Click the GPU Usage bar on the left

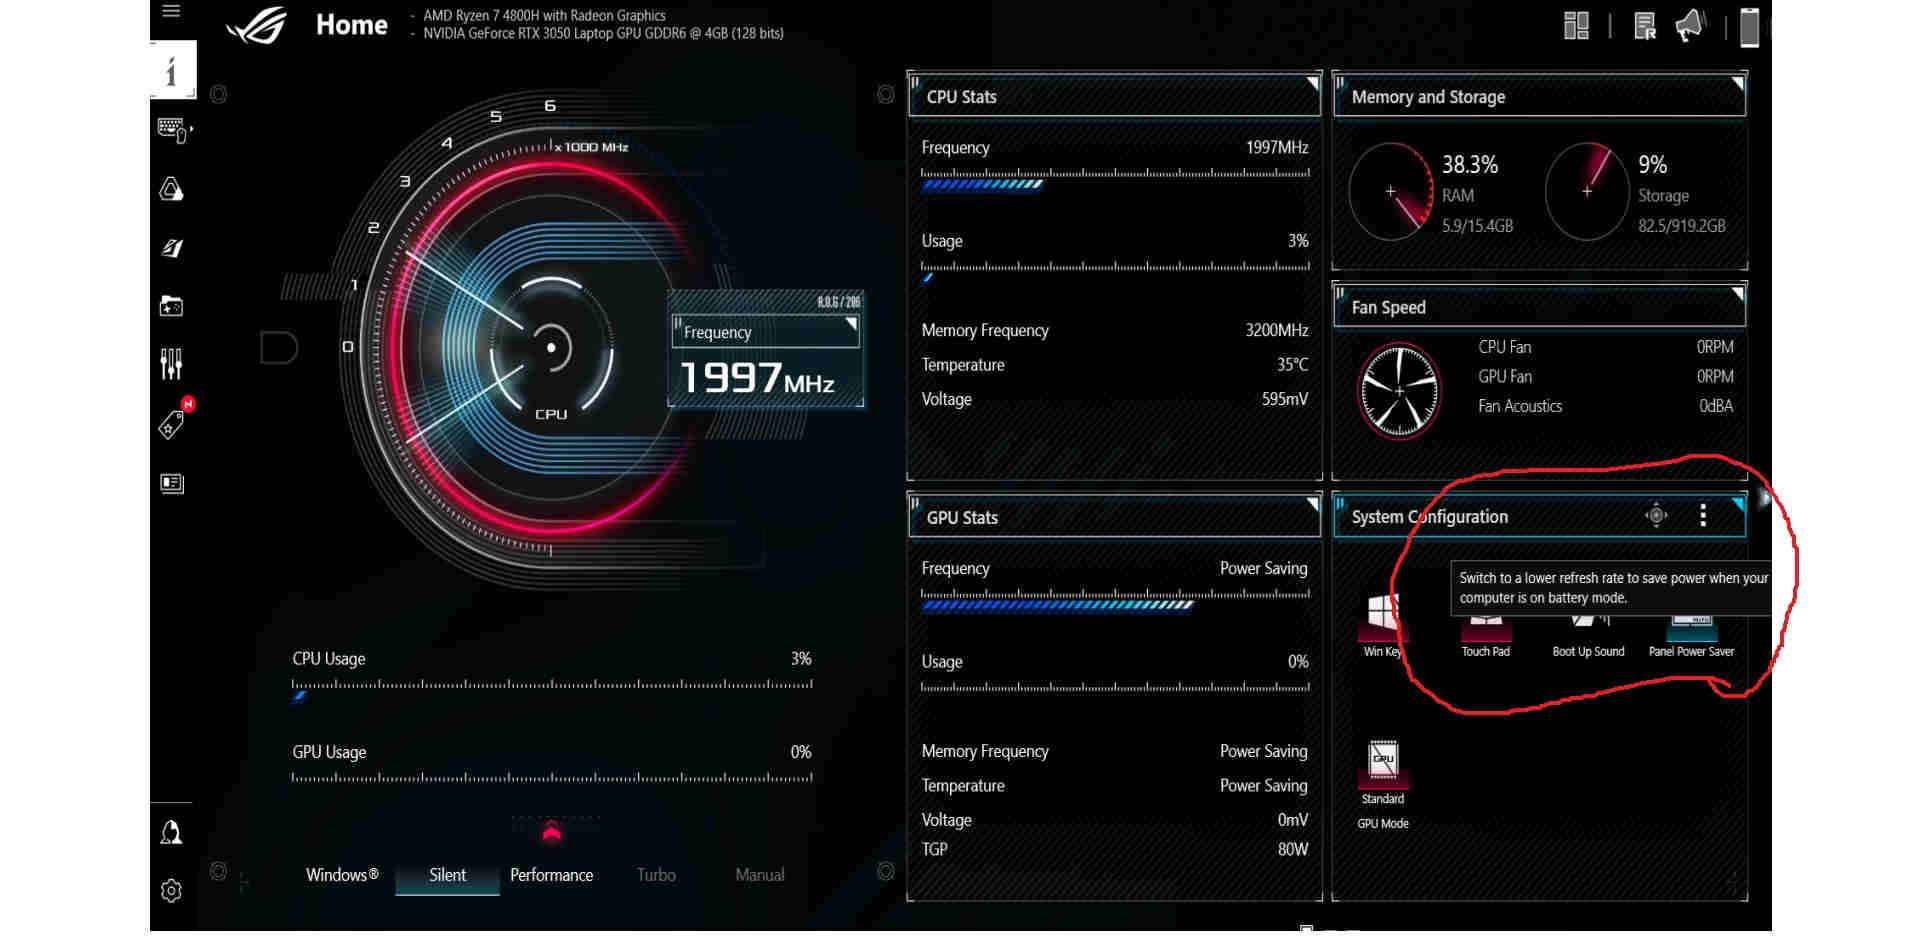(x=552, y=777)
